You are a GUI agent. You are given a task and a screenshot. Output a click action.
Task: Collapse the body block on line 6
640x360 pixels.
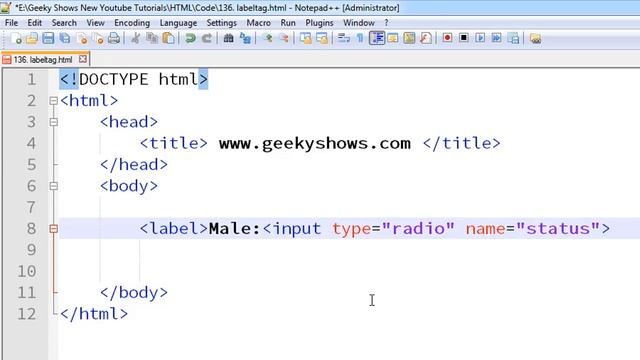[x=53, y=186]
